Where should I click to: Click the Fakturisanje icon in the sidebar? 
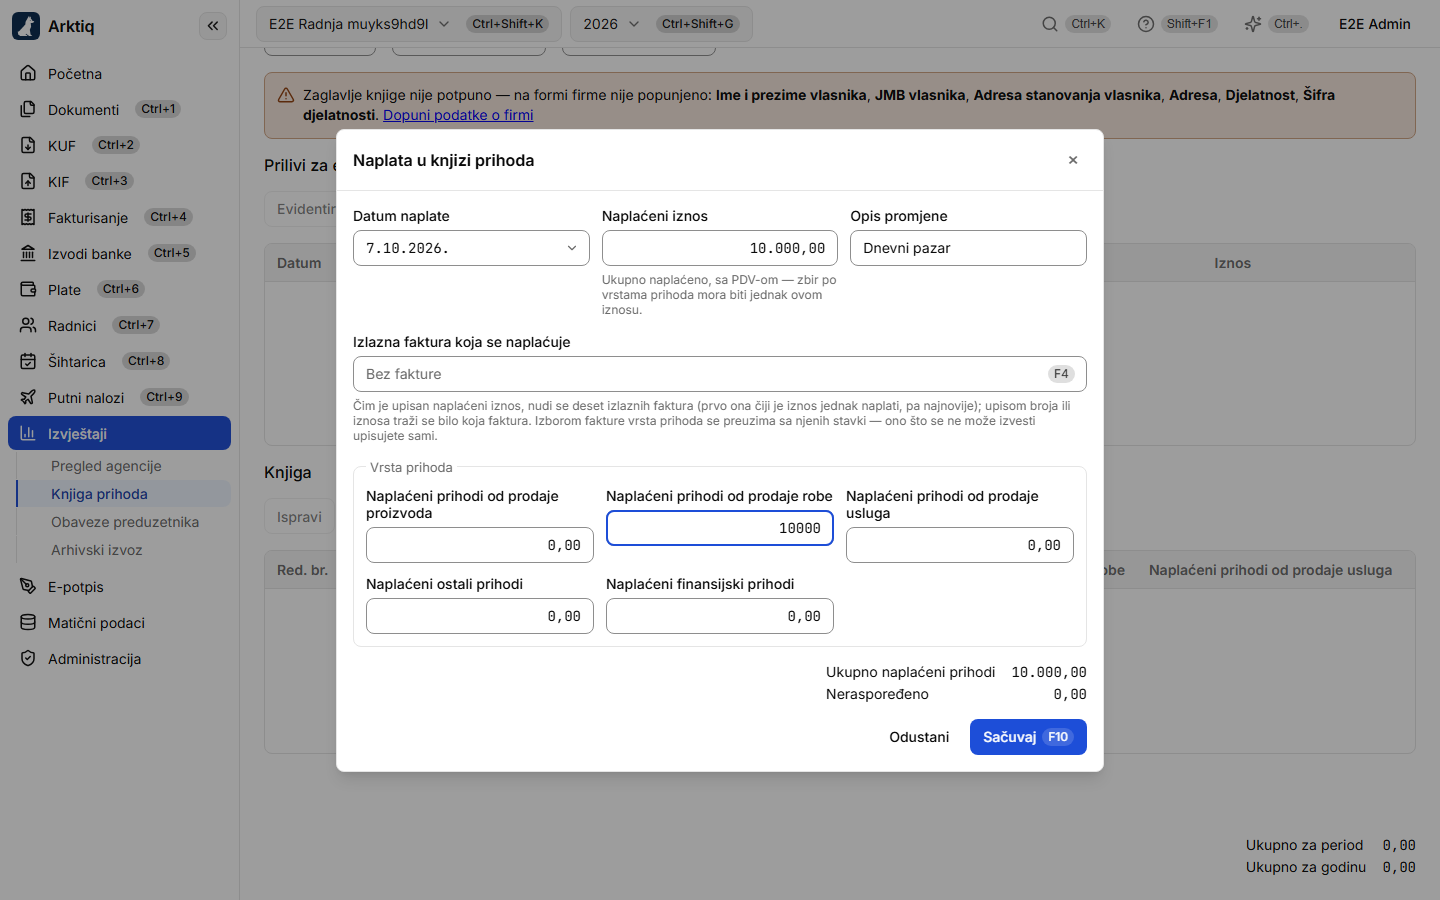click(28, 218)
